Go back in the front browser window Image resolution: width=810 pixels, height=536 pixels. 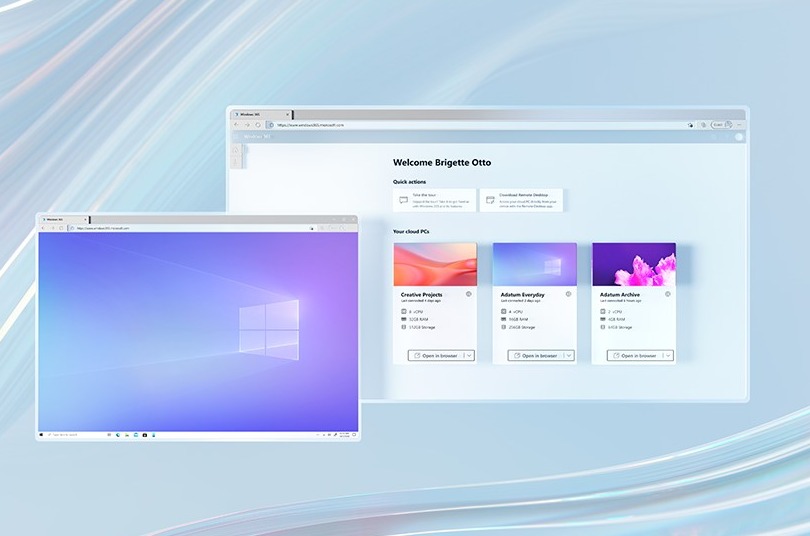pos(43,228)
